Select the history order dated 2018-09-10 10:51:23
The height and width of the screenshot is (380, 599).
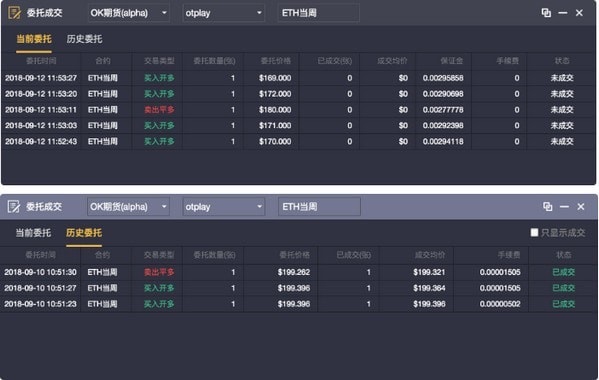[298, 304]
